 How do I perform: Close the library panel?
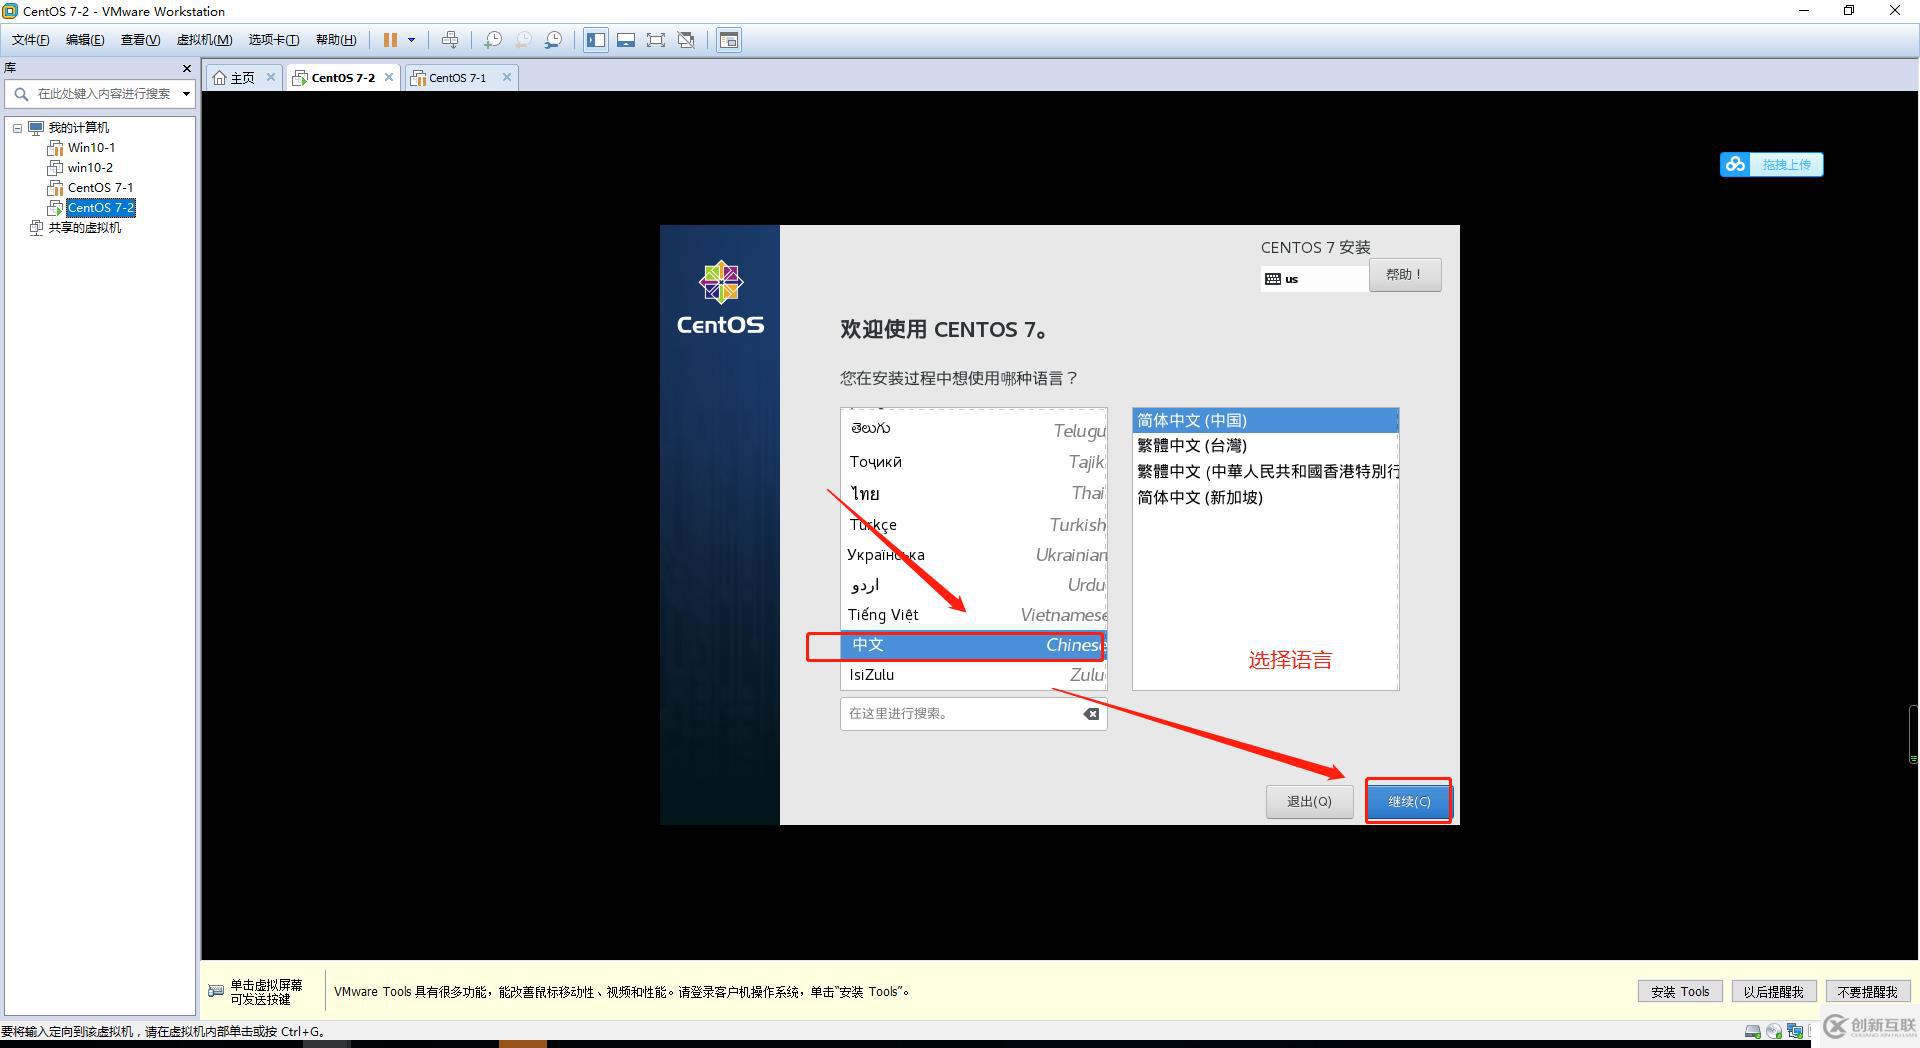click(186, 68)
